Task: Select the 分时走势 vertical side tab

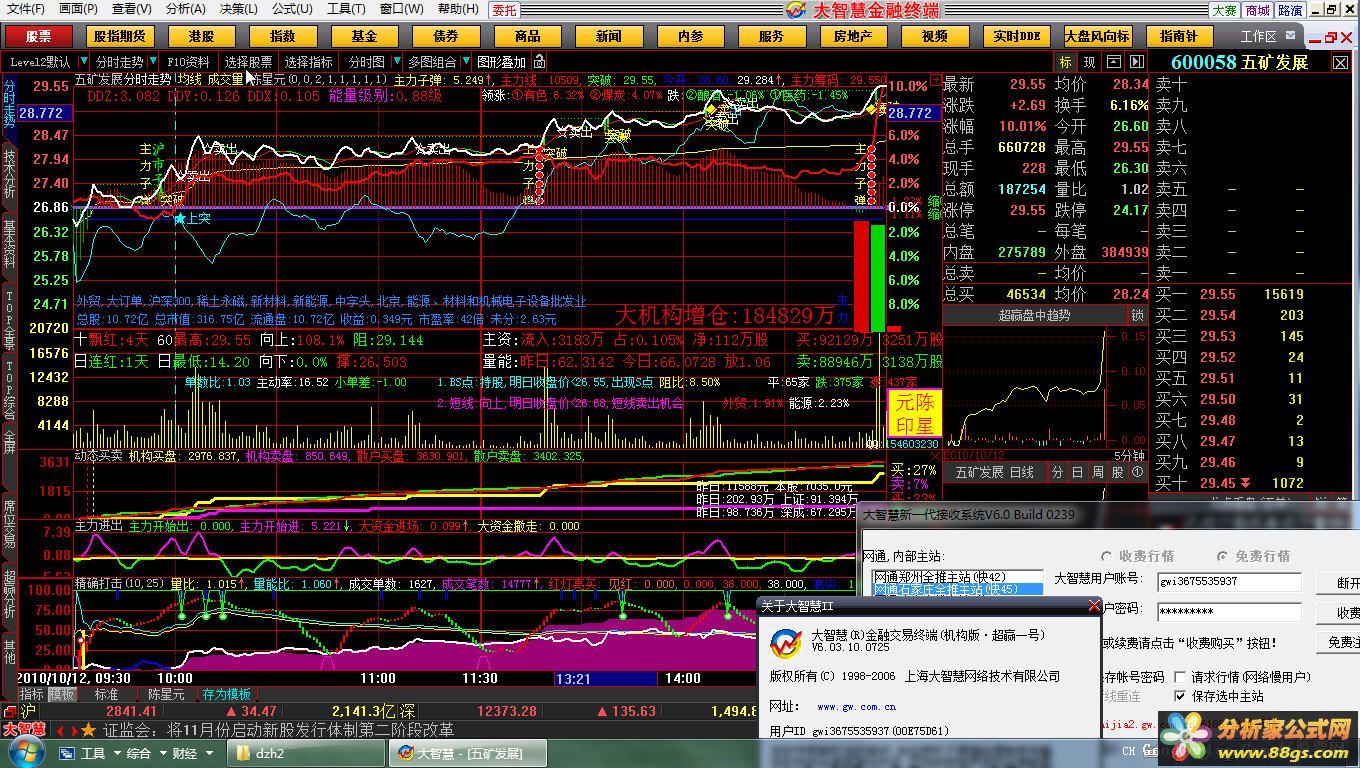Action: [9, 105]
